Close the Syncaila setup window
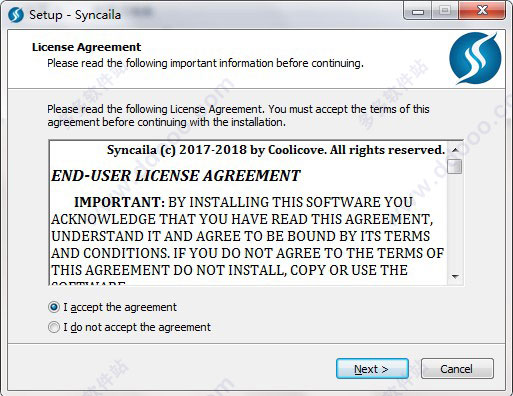The width and height of the screenshot is (513, 396). point(482,11)
